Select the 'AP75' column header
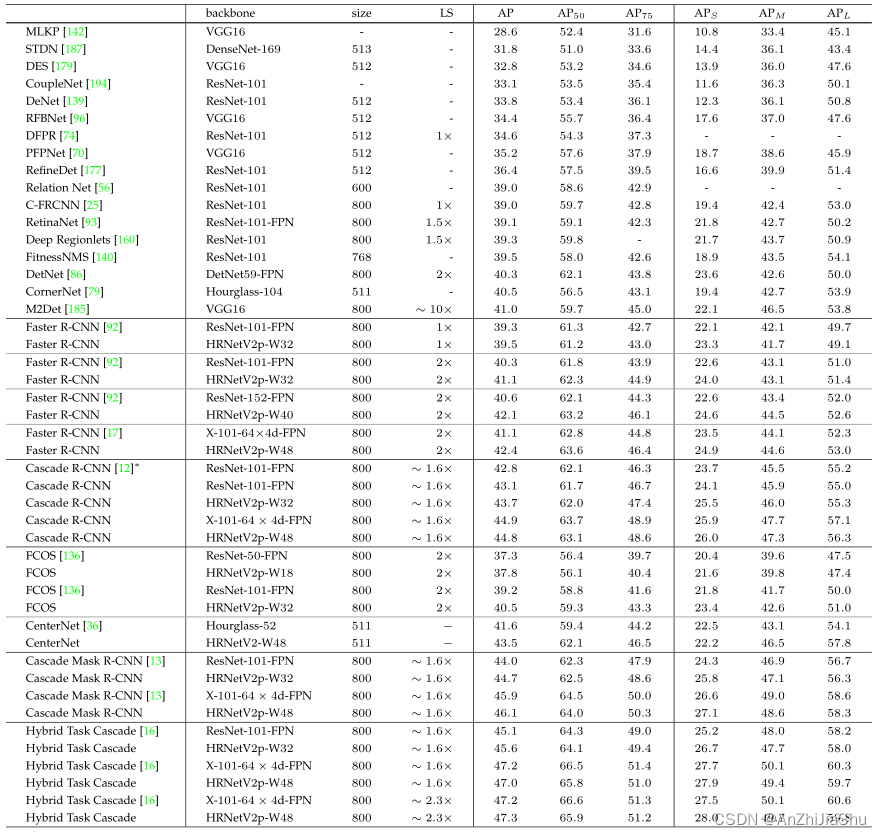 coord(639,14)
